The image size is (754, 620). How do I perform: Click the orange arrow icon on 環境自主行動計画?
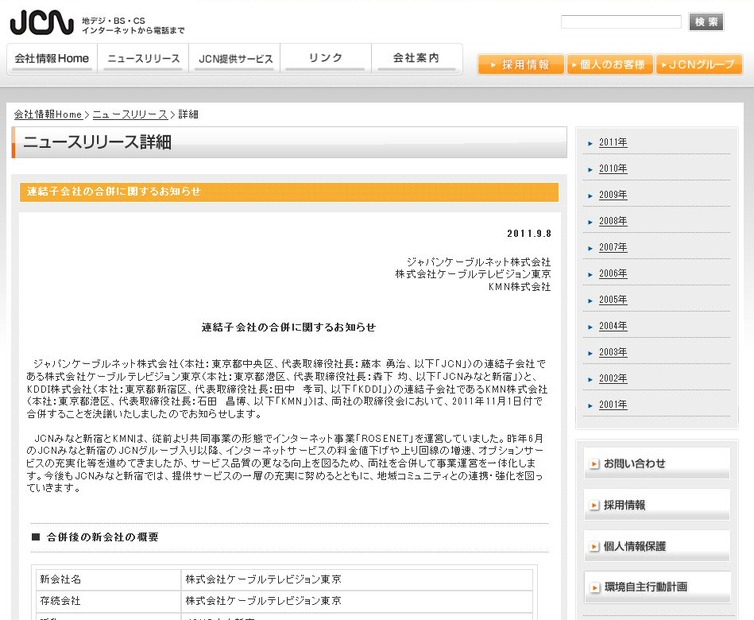(x=594, y=588)
